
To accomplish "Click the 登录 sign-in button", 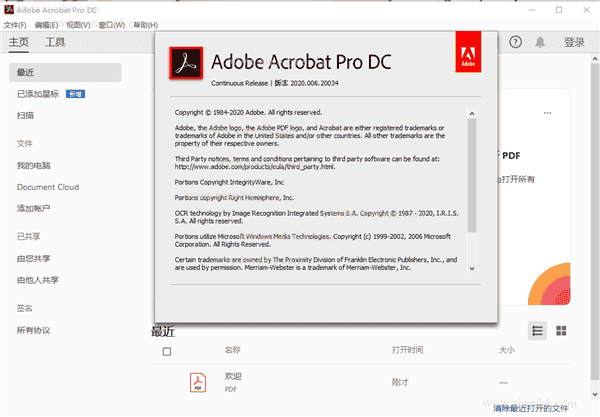I will point(574,42).
